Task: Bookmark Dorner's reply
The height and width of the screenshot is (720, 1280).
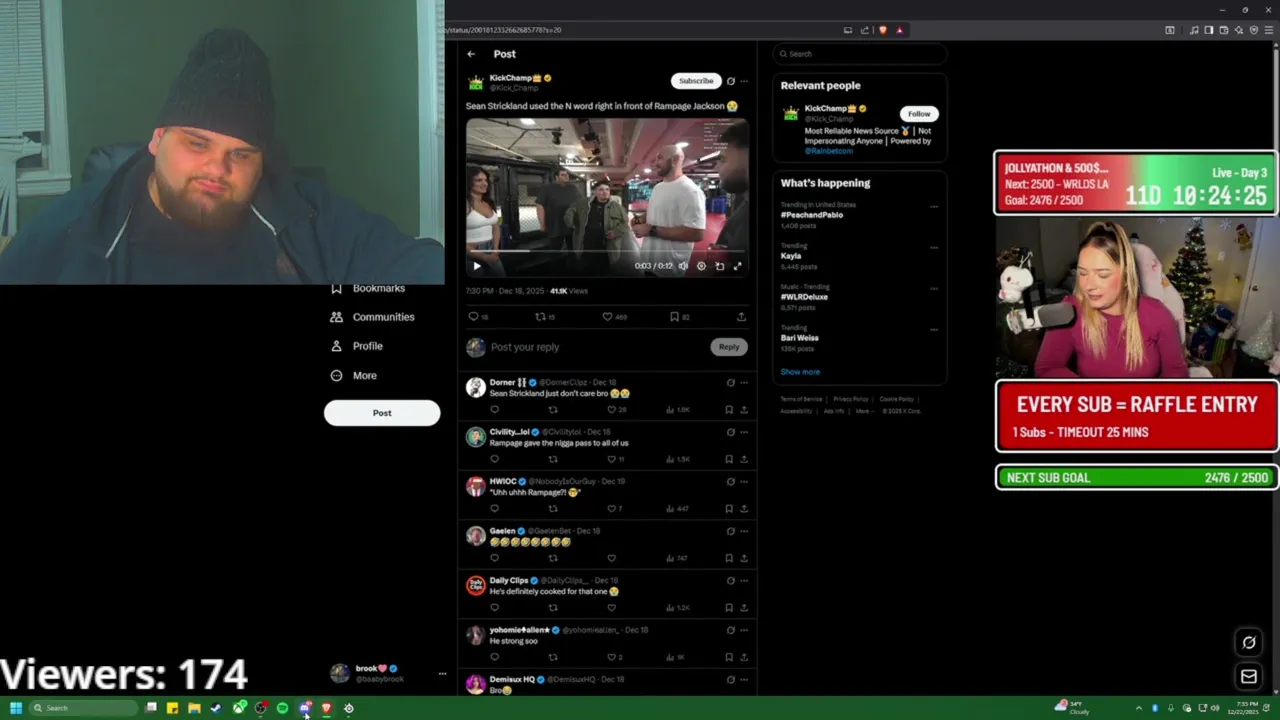Action: click(x=729, y=410)
